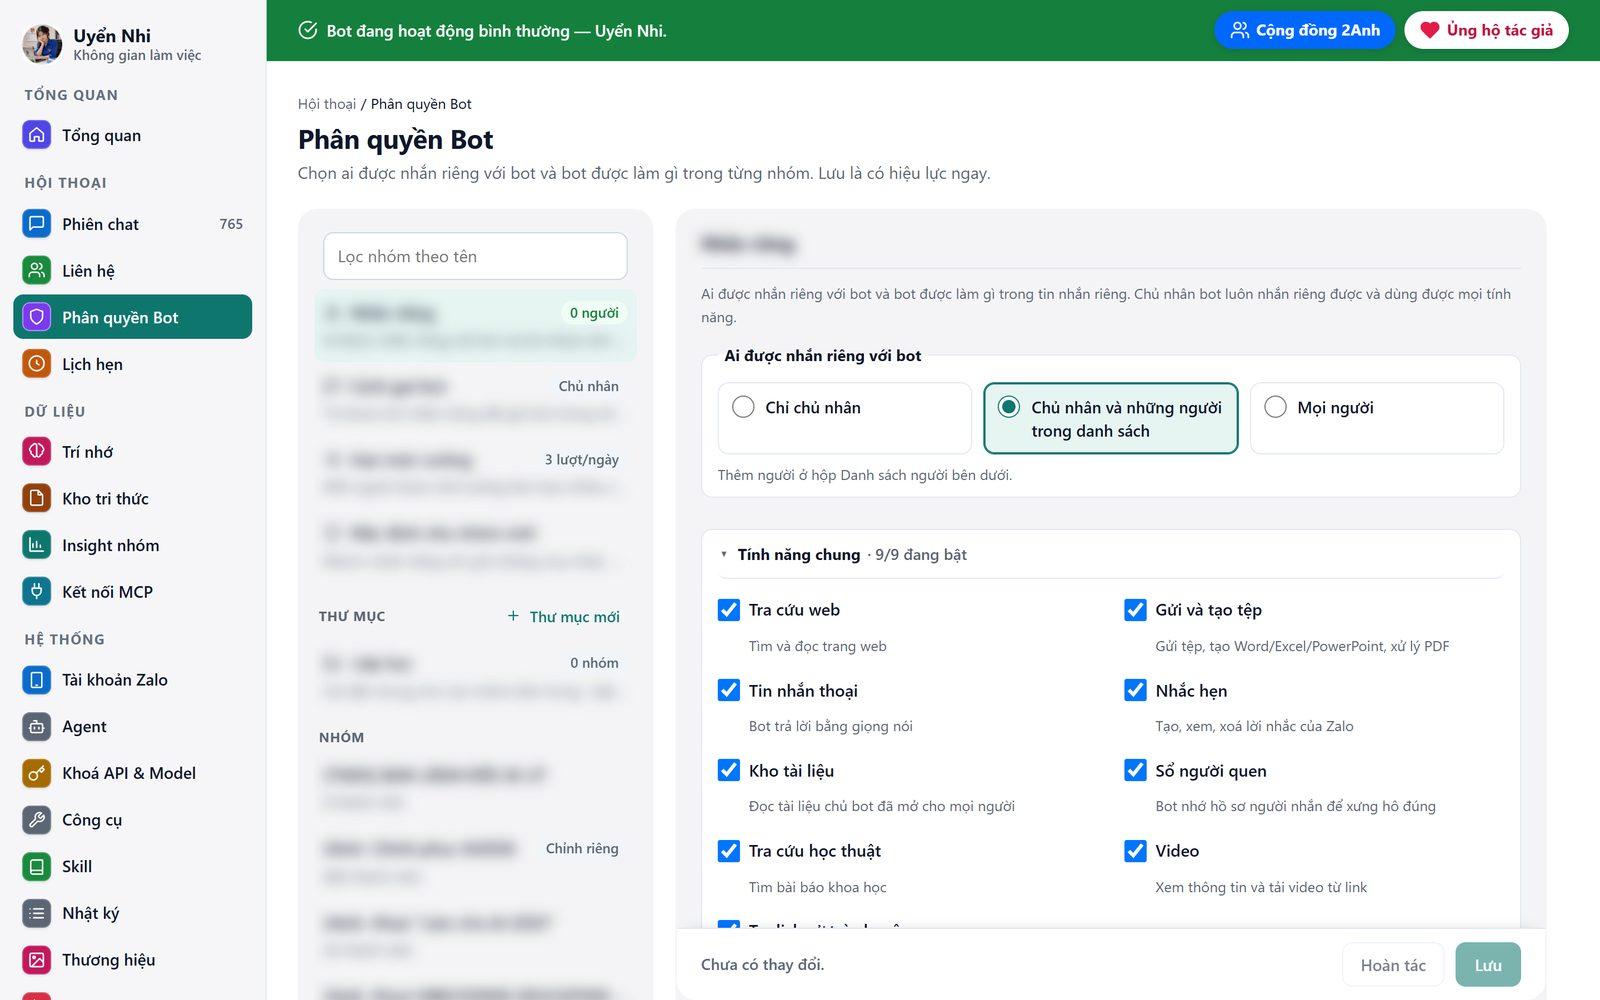This screenshot has width=1600, height=1000.
Task: Click the Công cụ wrench icon
Action: 37,820
